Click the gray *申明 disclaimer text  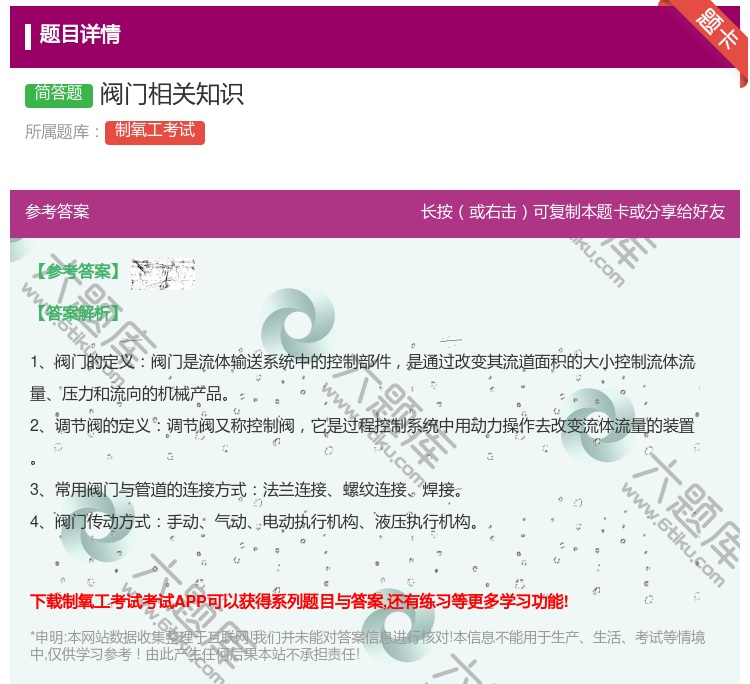[367, 646]
